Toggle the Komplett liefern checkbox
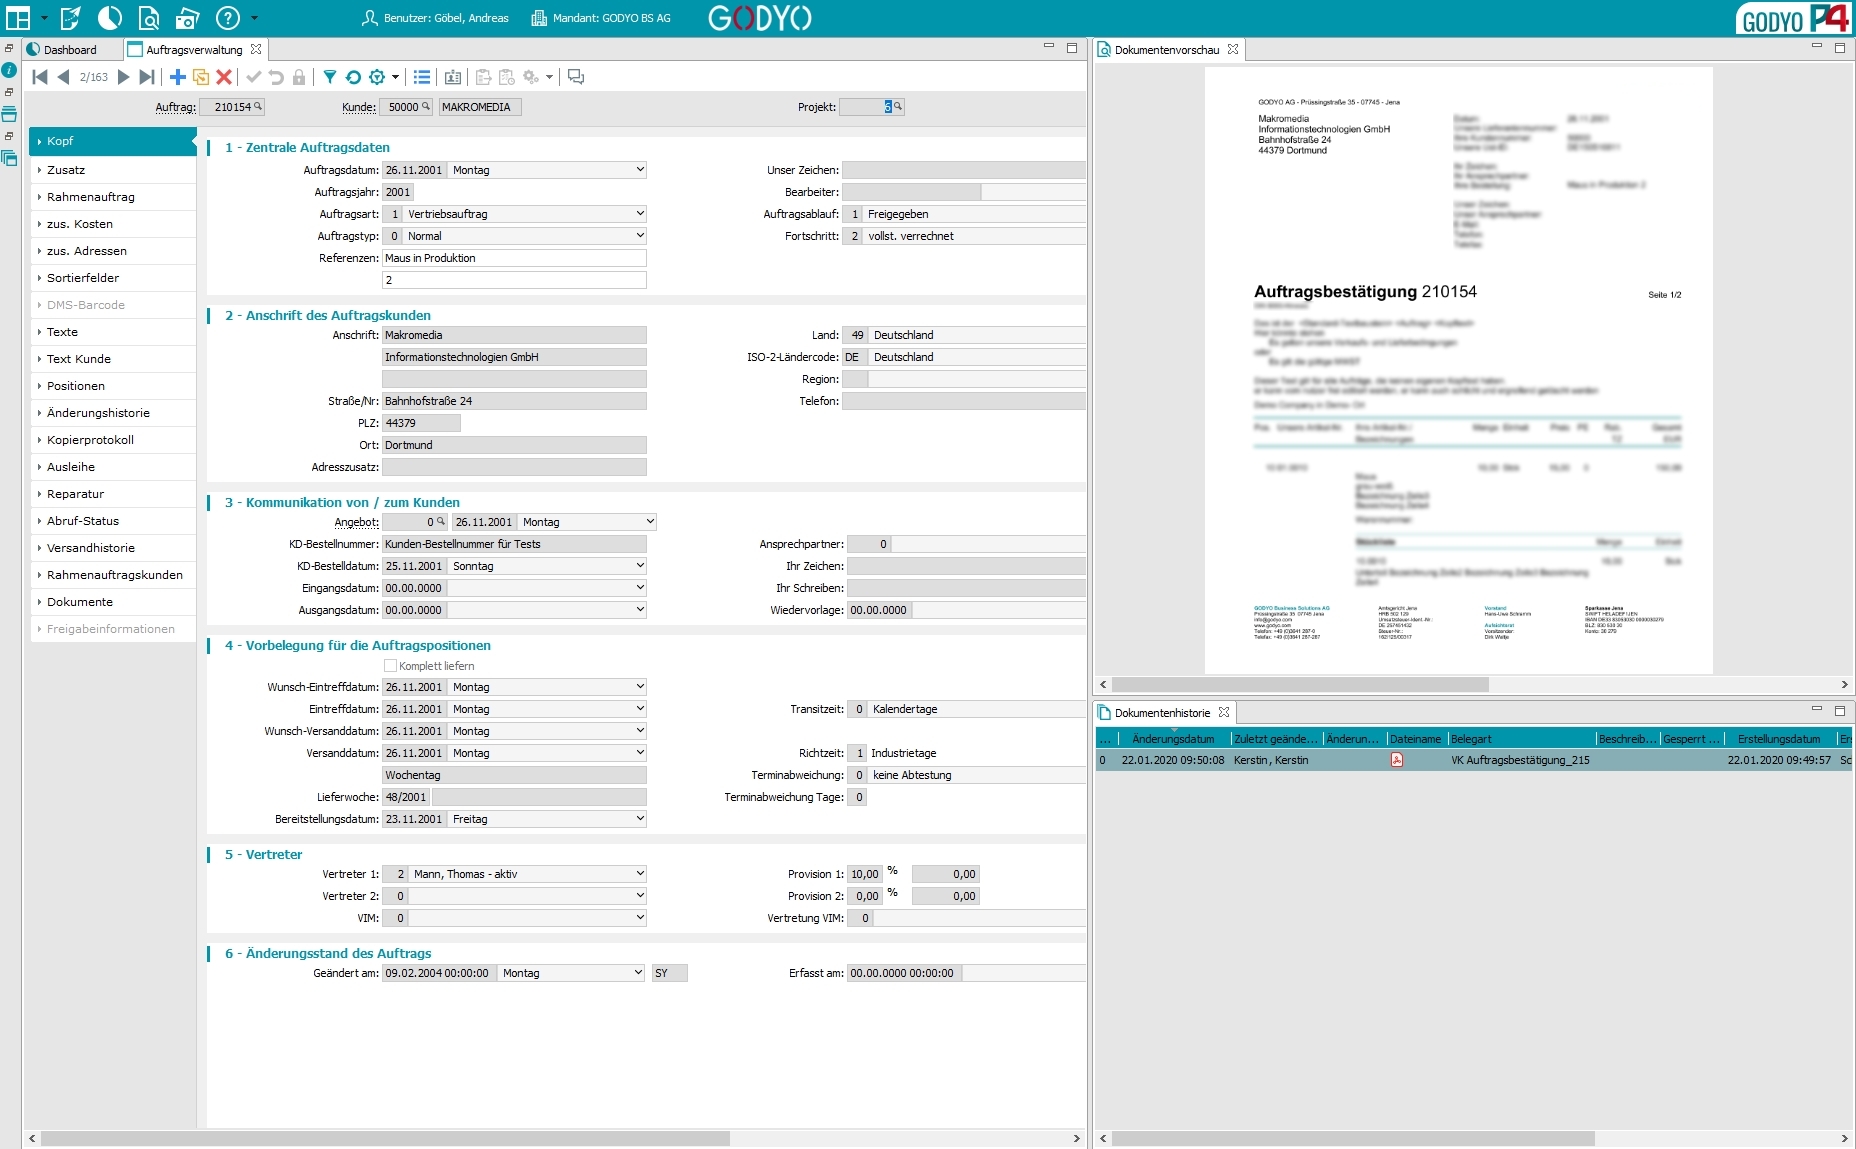This screenshot has width=1856, height=1149. pos(390,666)
